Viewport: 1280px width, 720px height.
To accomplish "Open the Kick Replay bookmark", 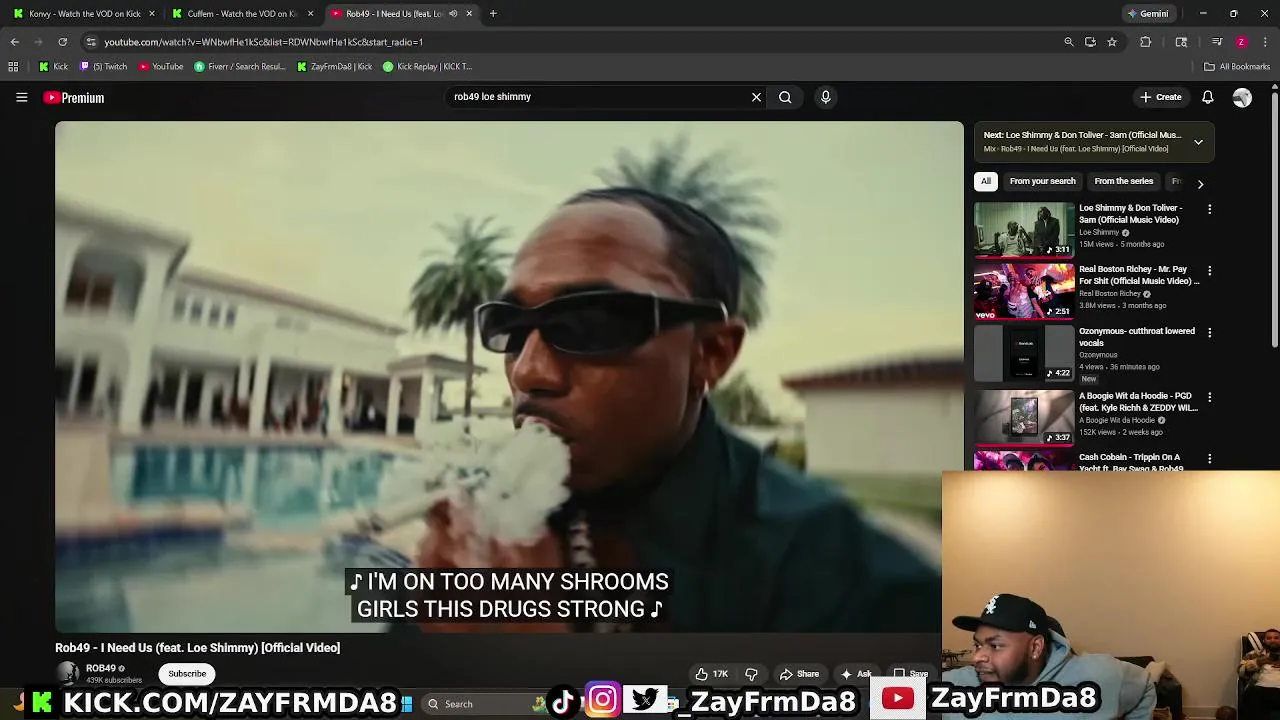I will click(x=427, y=67).
